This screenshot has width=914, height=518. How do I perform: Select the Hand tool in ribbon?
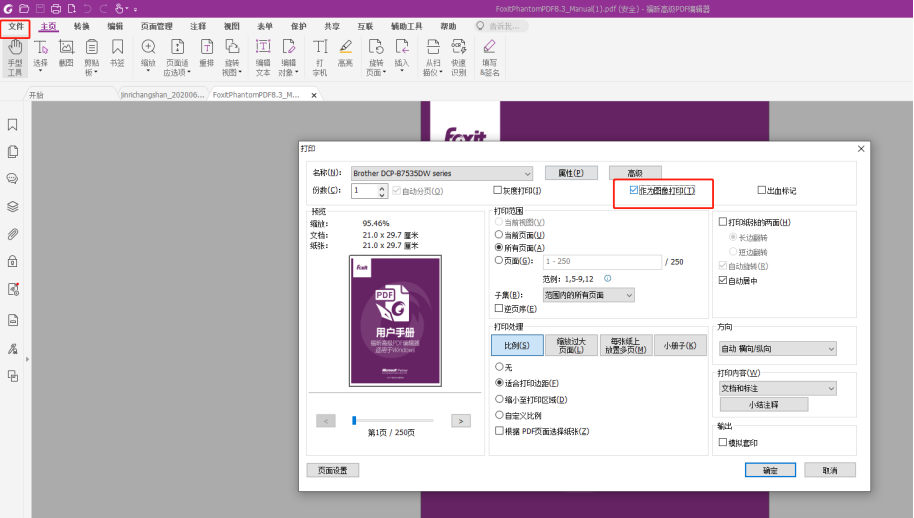pos(15,57)
